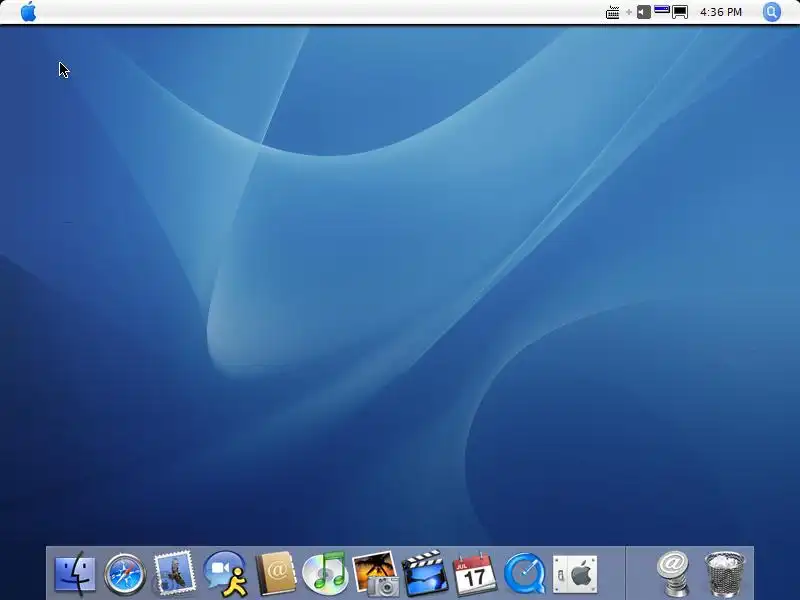800x600 pixels.
Task: Click the 4:36 PM clock
Action: pos(721,12)
